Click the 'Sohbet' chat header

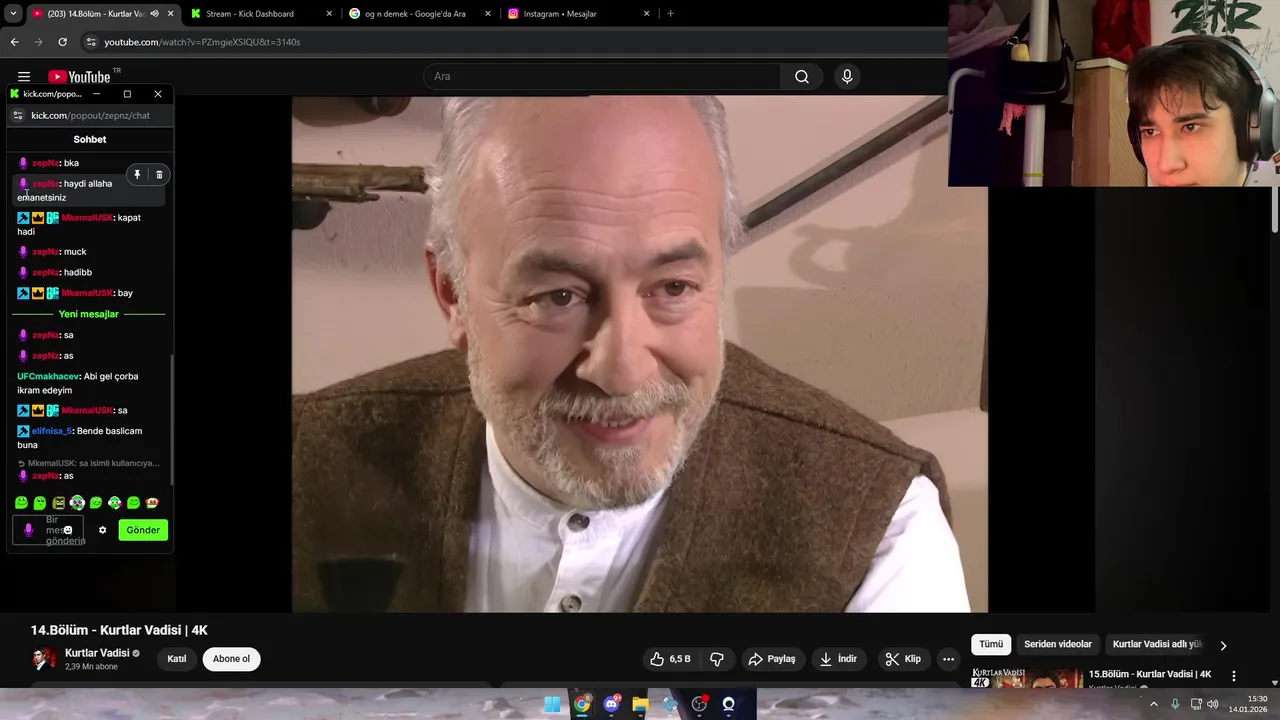point(90,139)
